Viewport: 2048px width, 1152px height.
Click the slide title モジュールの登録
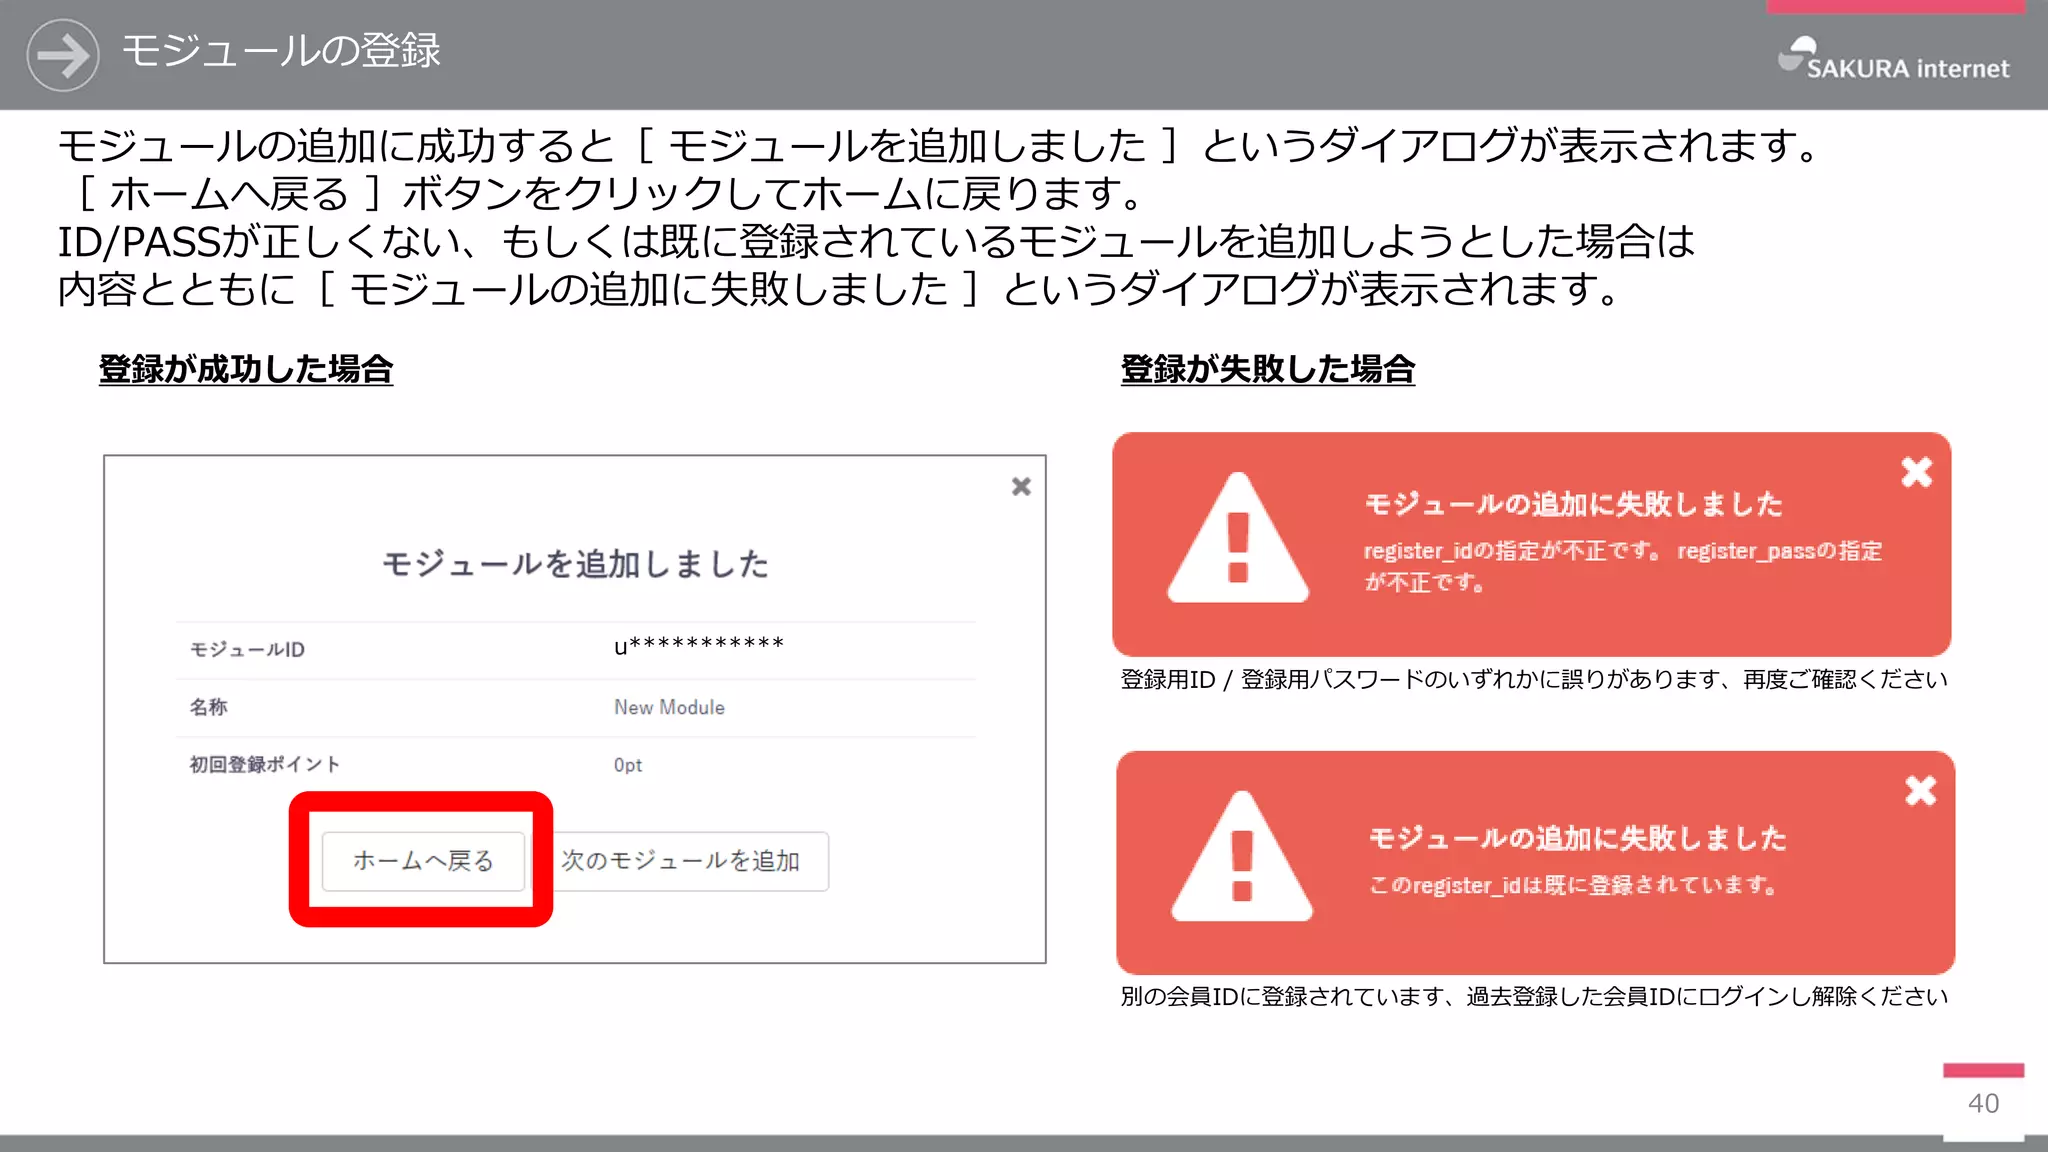pyautogui.click(x=281, y=50)
